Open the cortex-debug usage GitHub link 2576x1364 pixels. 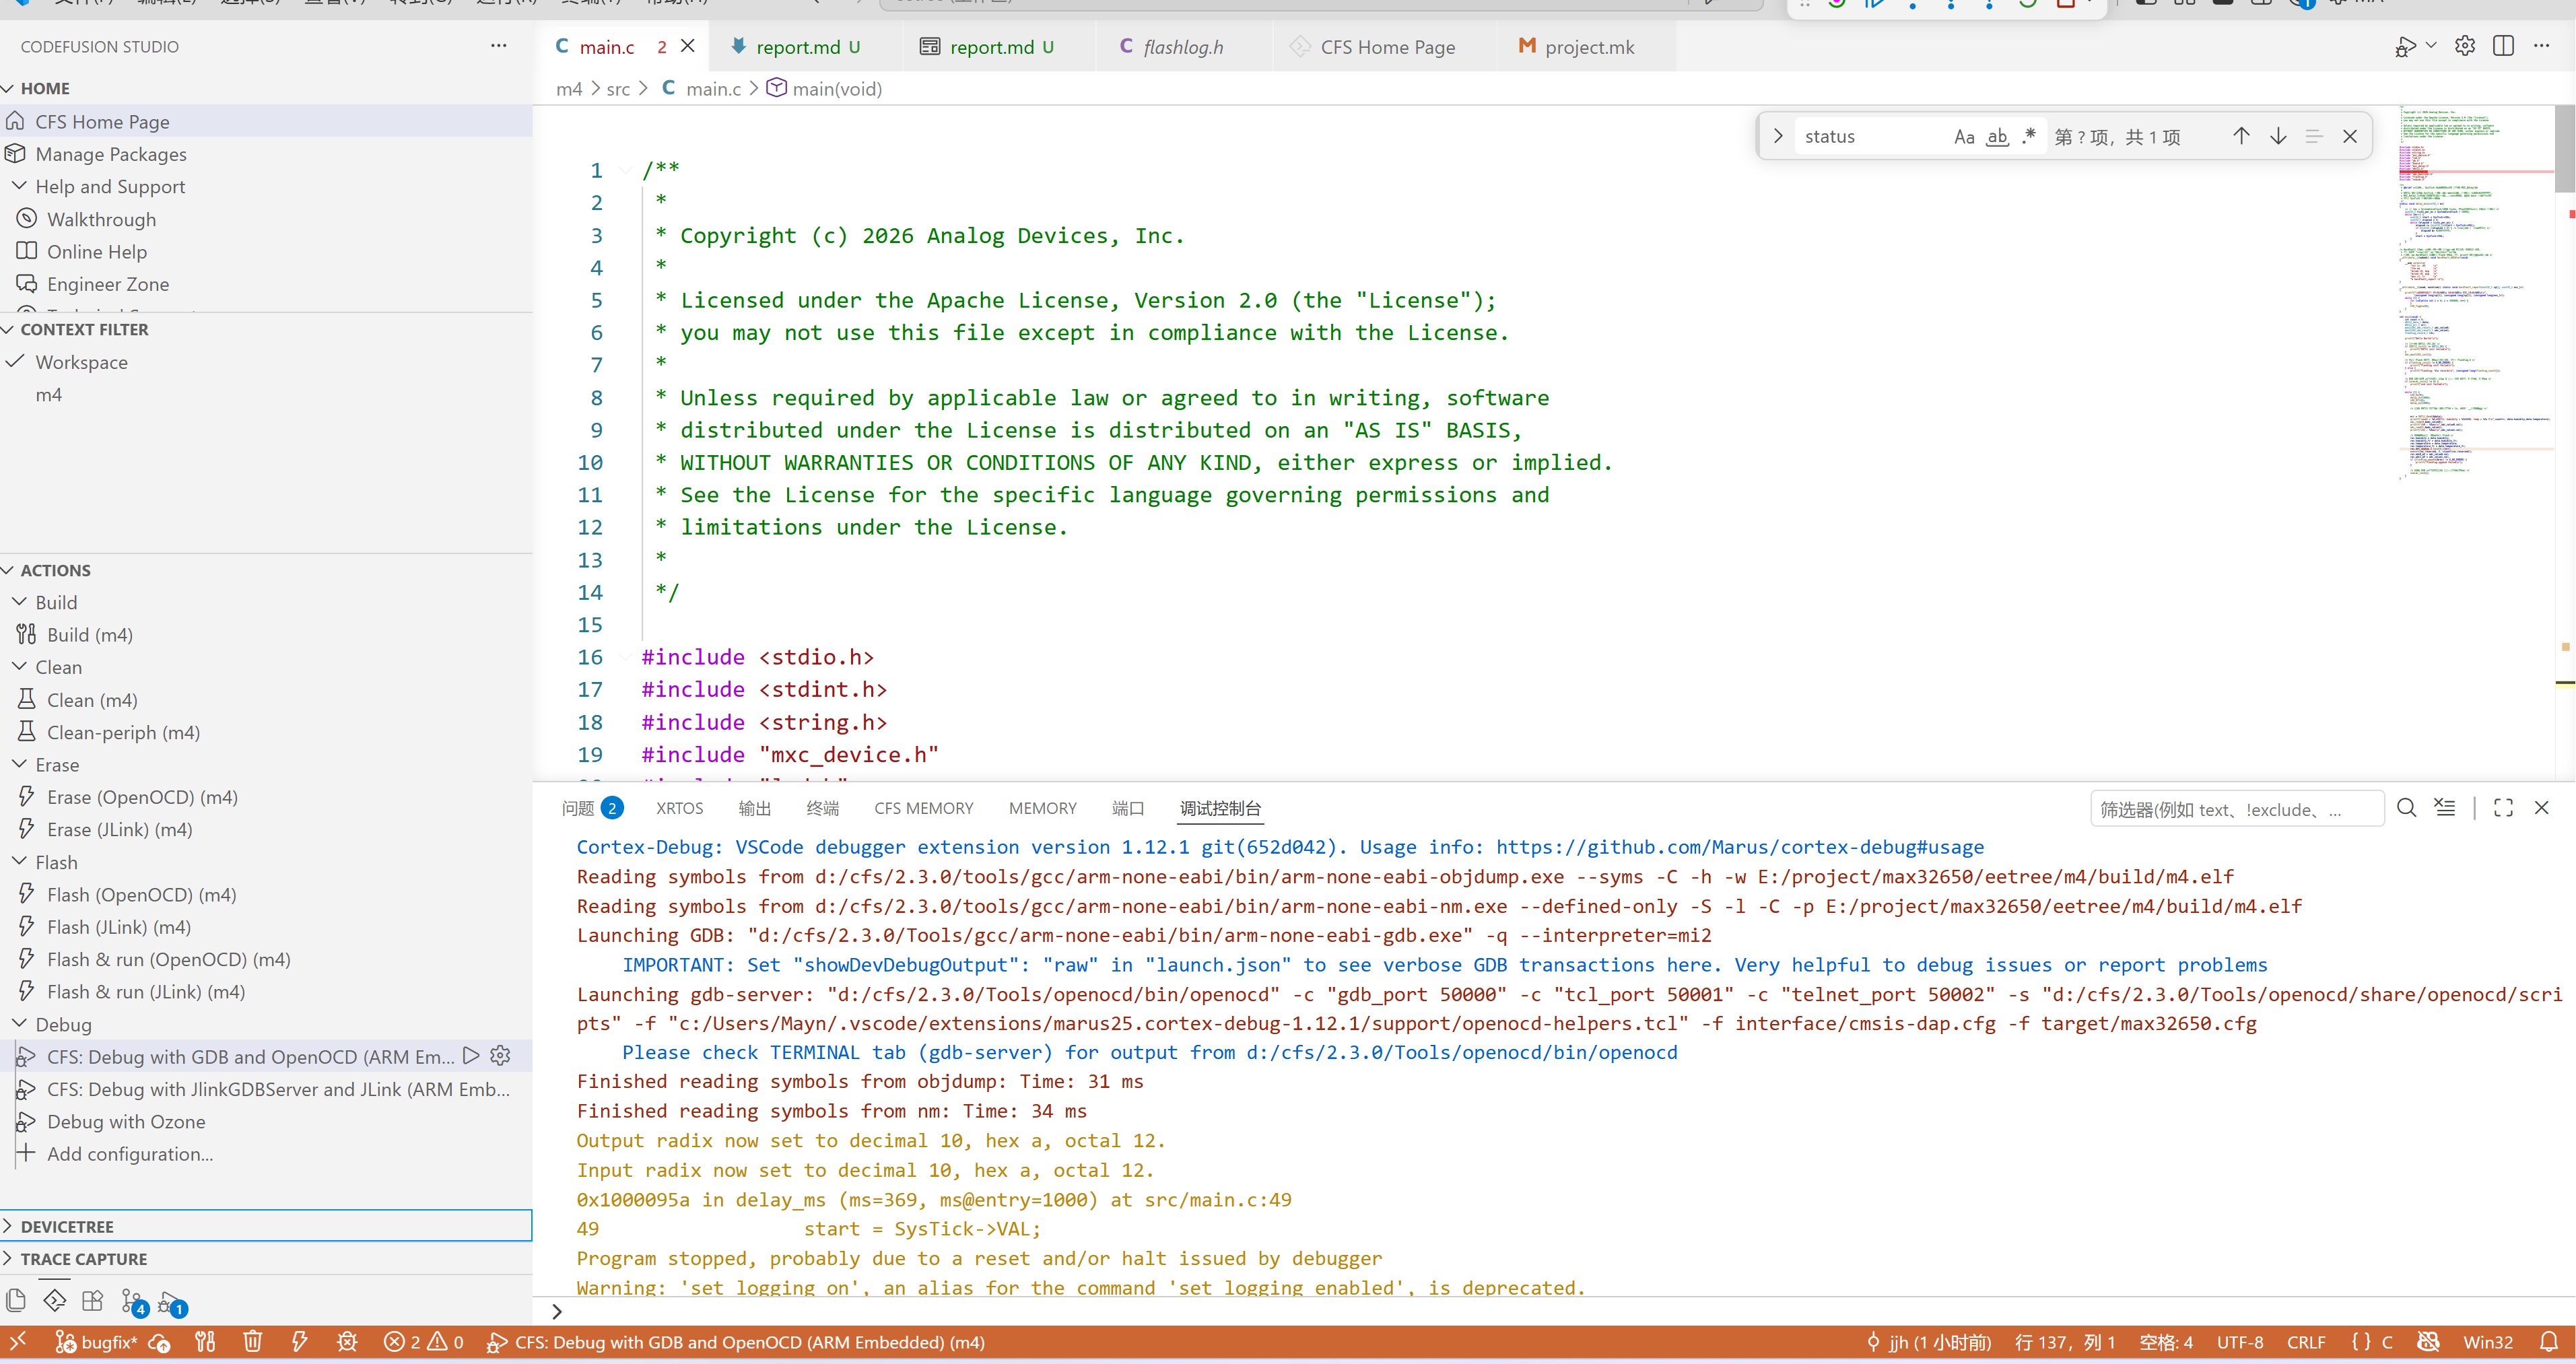[1739, 847]
